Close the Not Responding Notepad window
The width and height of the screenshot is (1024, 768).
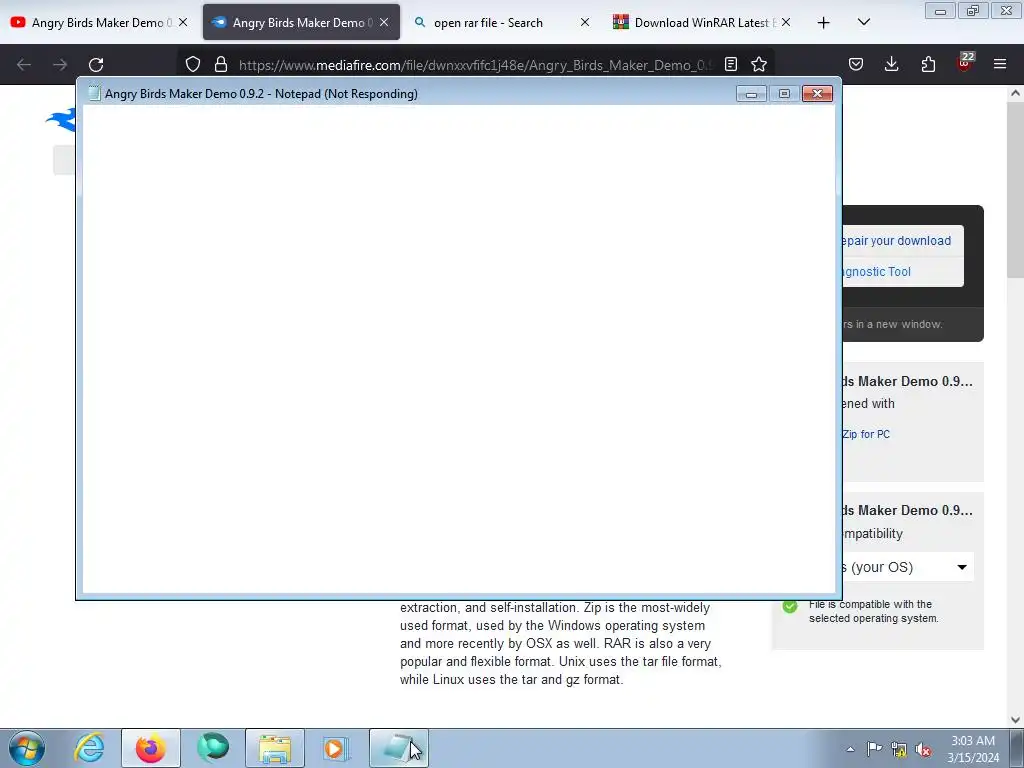tap(817, 94)
